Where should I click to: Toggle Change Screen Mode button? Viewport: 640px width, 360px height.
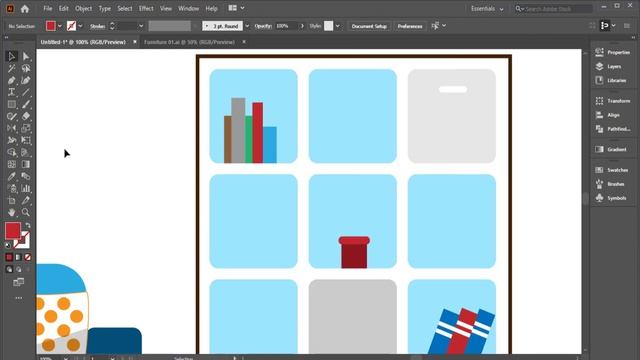(18, 282)
